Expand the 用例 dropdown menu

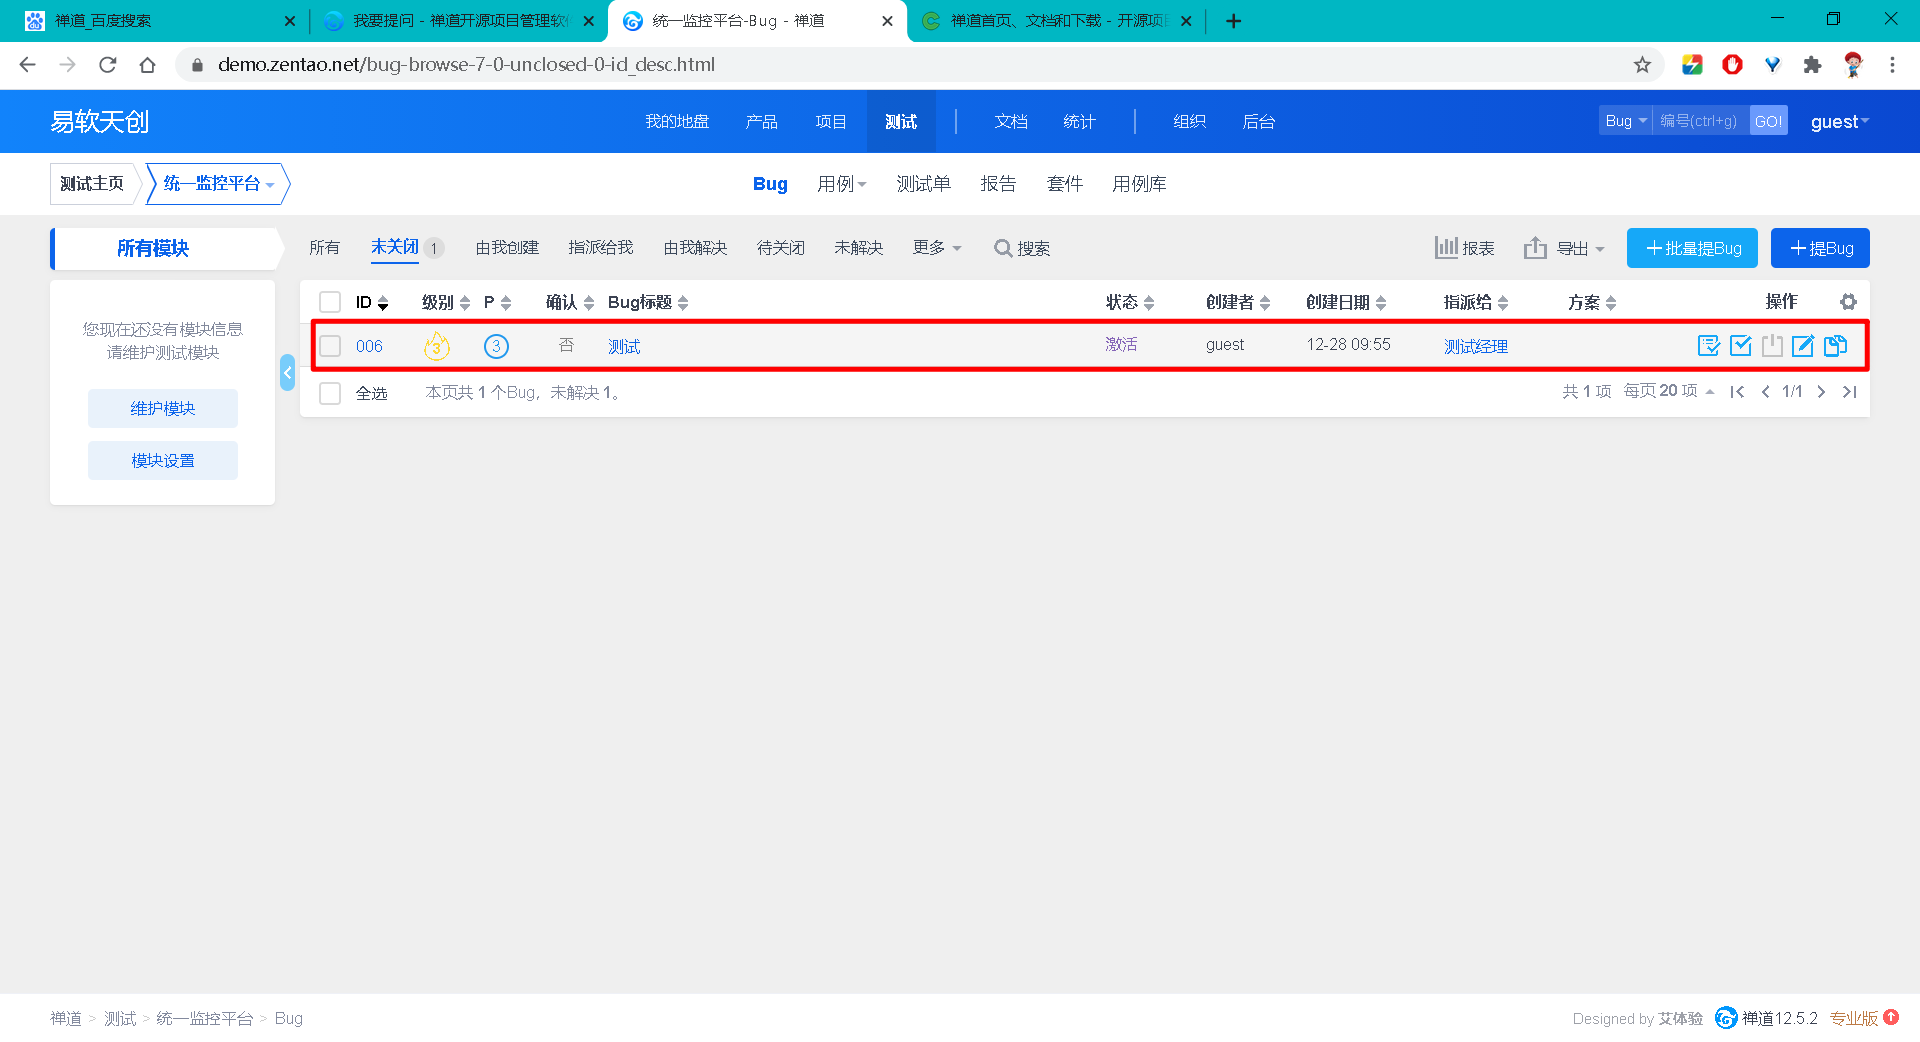coord(842,184)
